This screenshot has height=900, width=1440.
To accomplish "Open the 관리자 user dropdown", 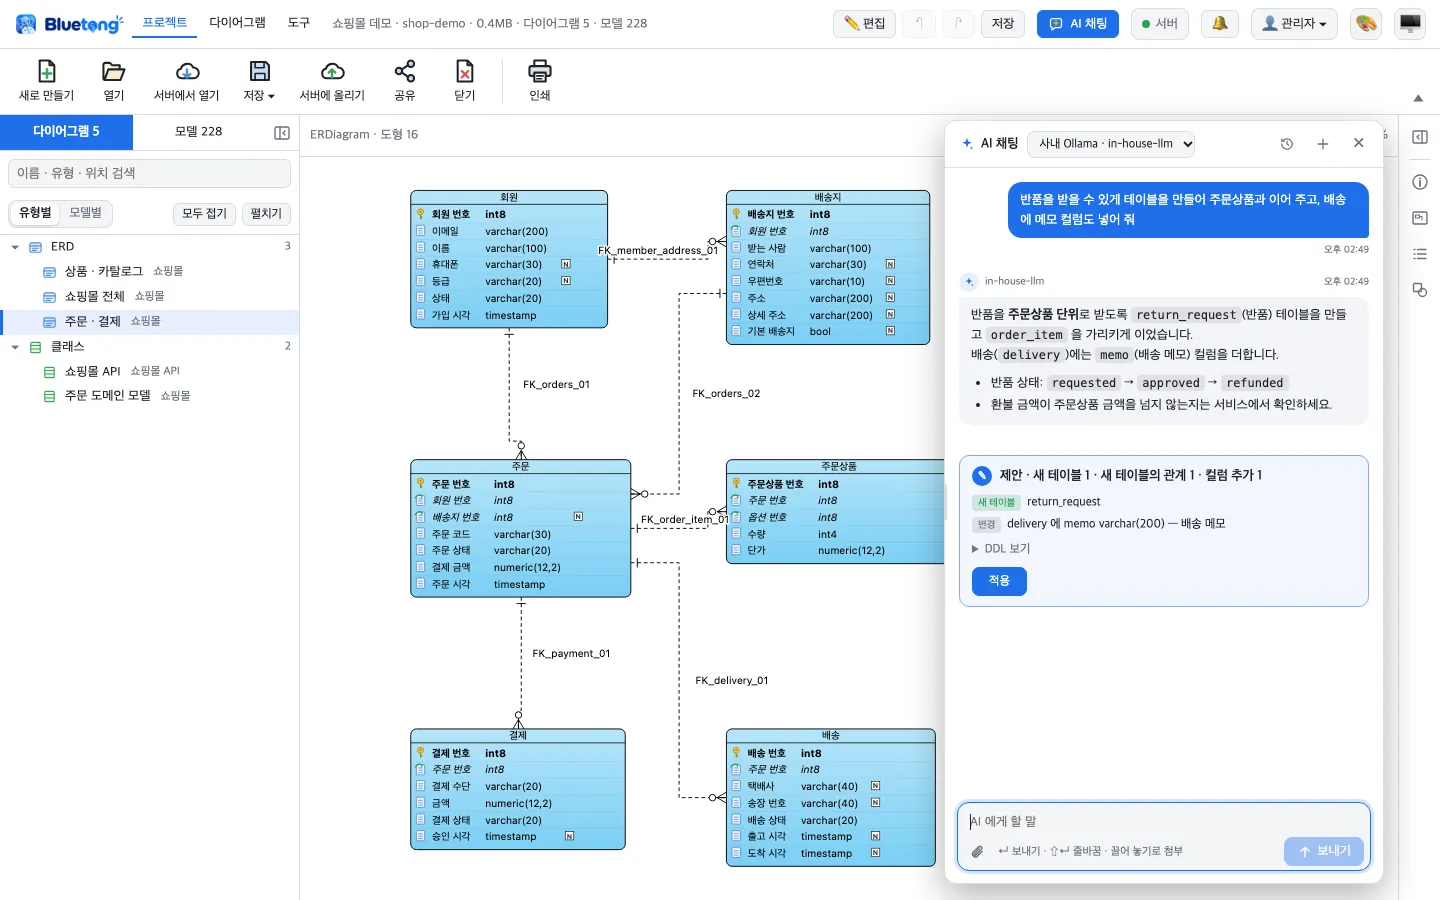I will click(x=1294, y=23).
